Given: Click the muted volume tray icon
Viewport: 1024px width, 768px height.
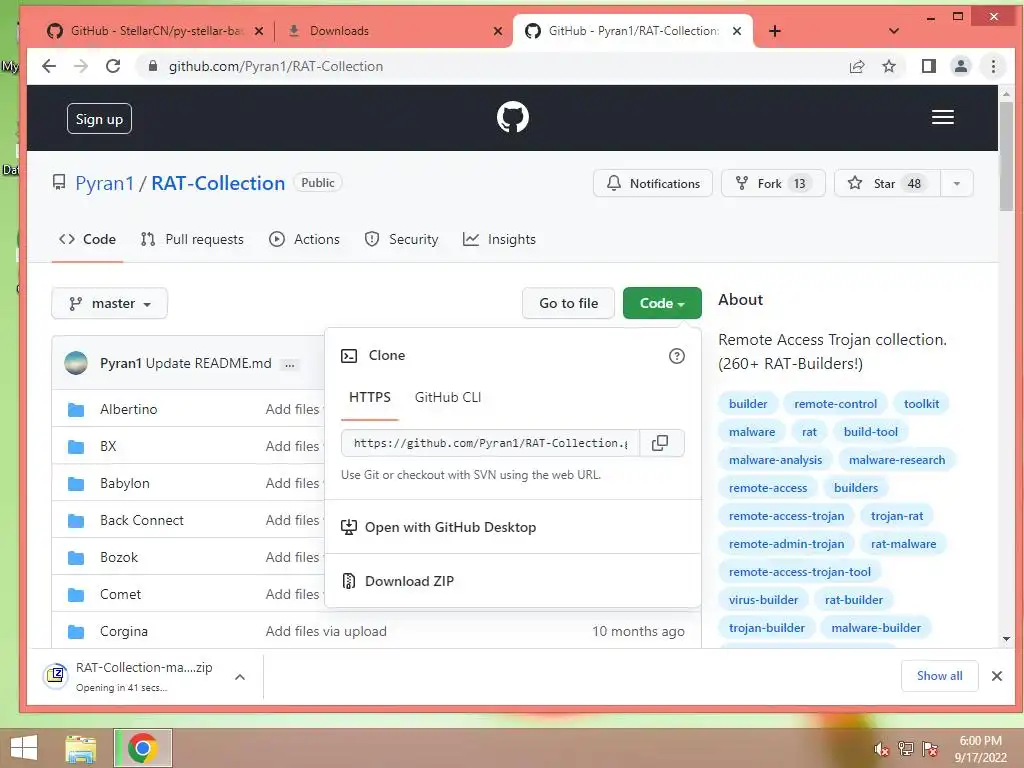Looking at the screenshot, I should click(x=881, y=749).
